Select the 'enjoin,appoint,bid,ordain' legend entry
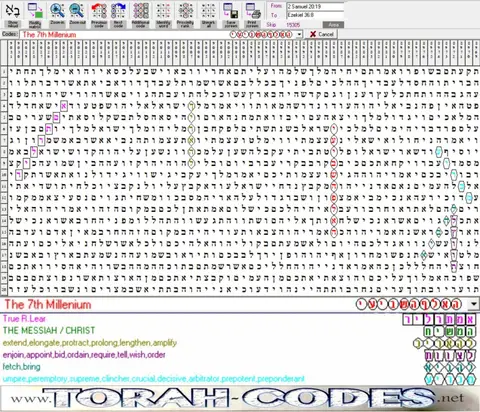This screenshot has width=480, height=412. click(x=84, y=355)
